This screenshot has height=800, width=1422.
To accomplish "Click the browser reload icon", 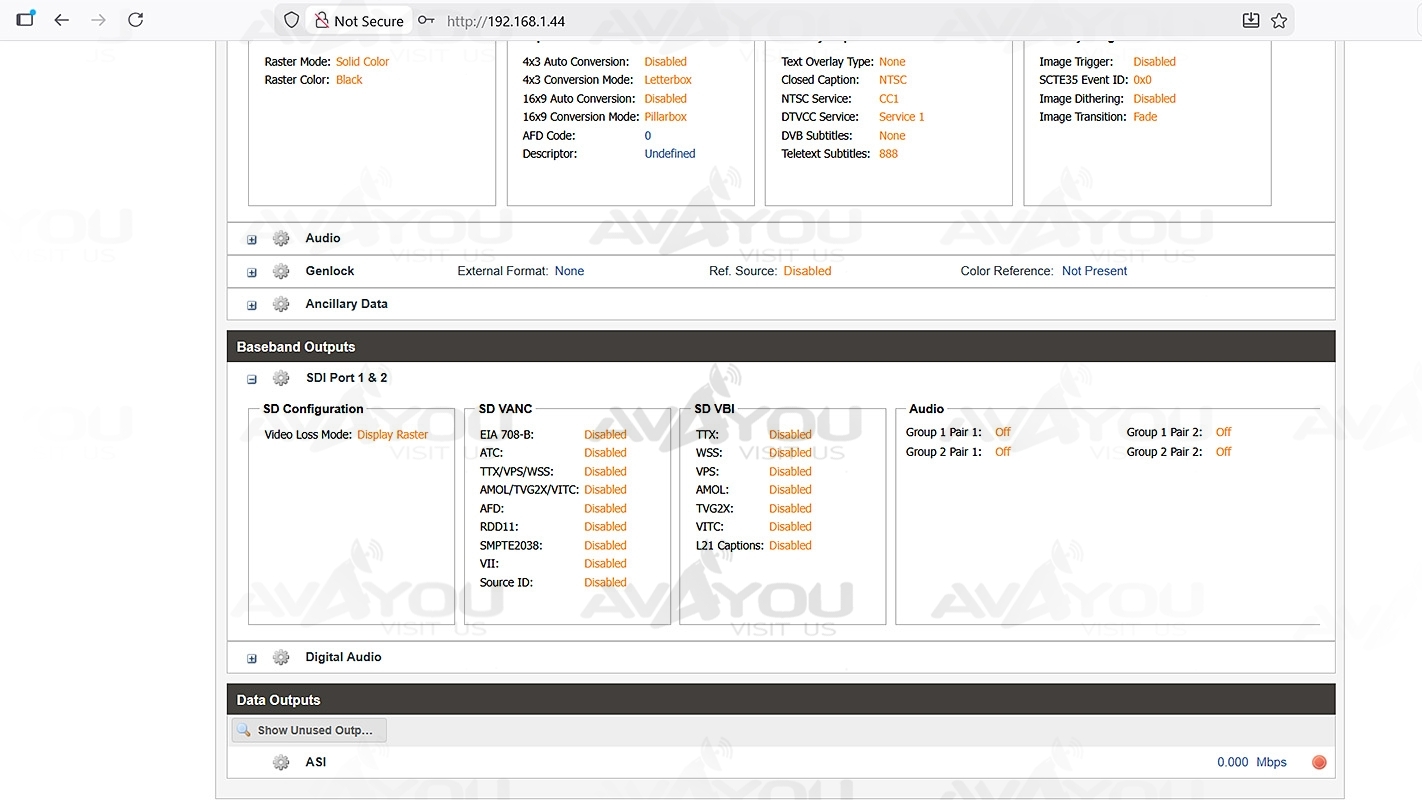I will click(136, 20).
